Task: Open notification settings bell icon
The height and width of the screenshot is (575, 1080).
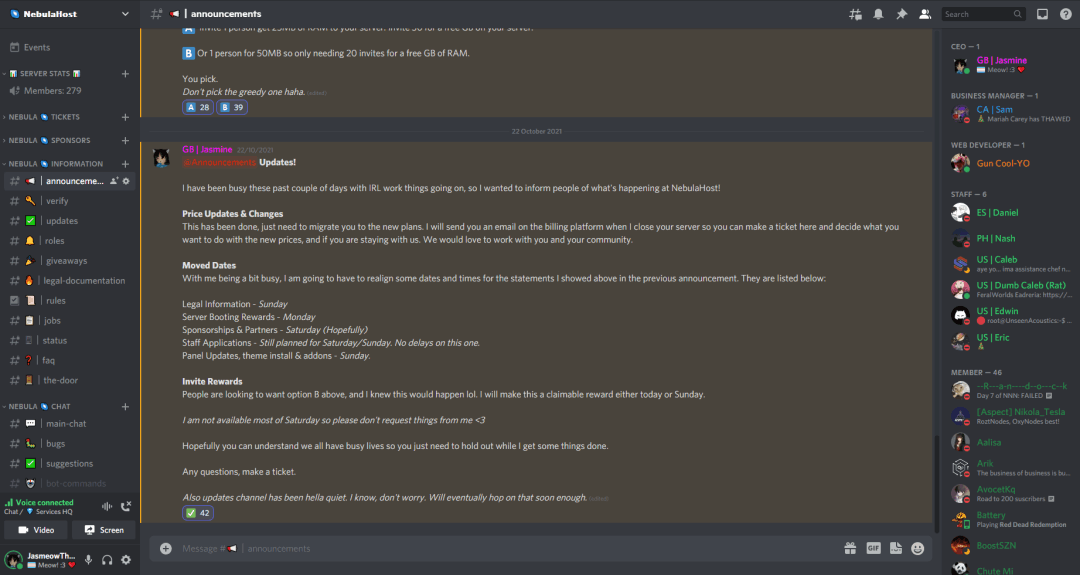Action: 878,14
